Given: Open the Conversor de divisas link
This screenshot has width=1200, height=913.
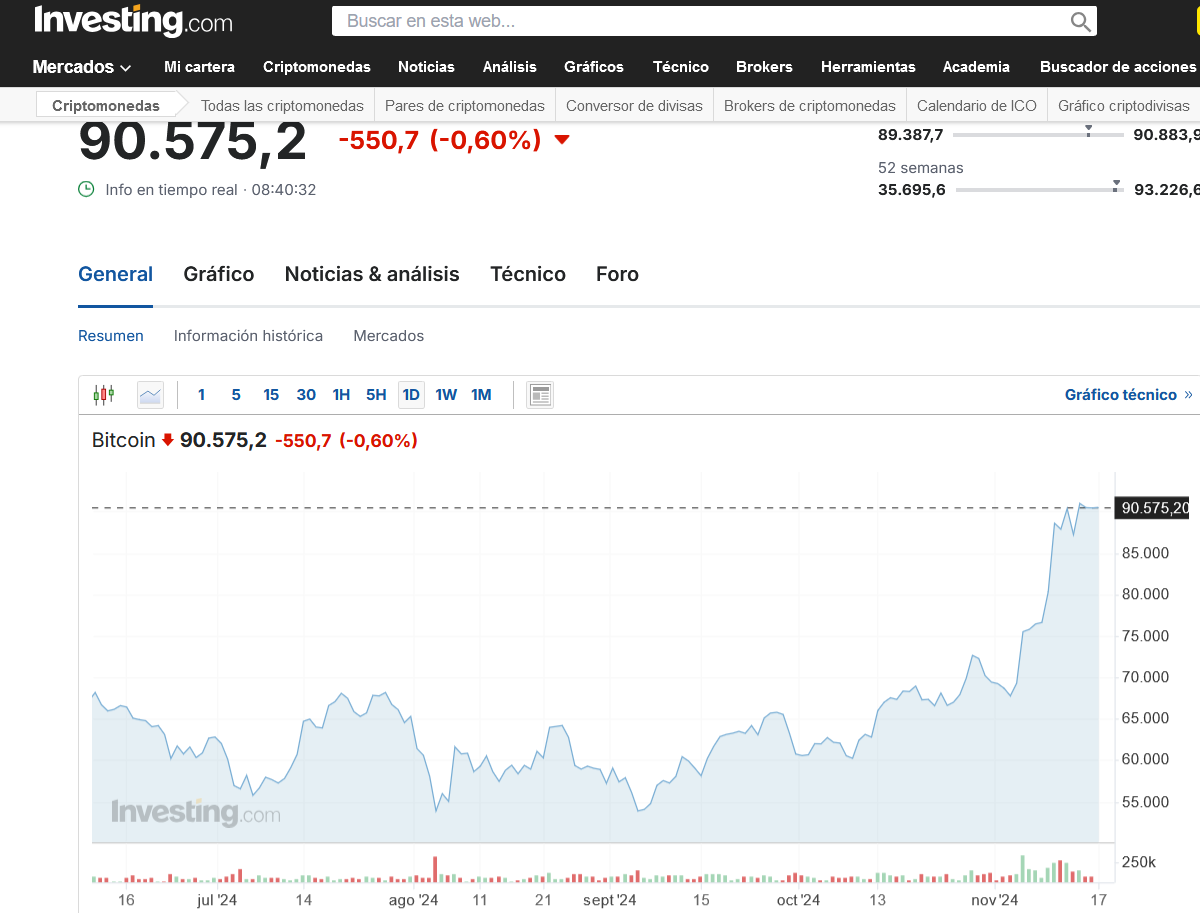Looking at the screenshot, I should (x=634, y=105).
